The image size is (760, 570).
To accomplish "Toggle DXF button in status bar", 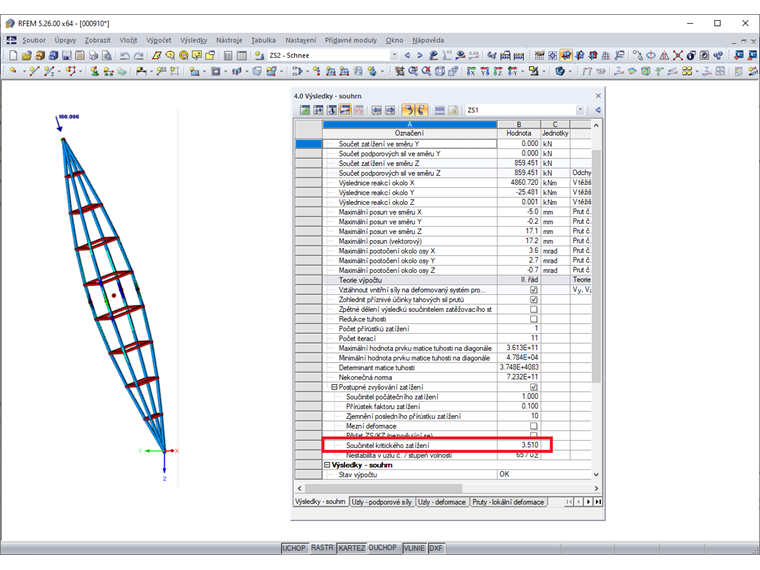I will (x=436, y=548).
